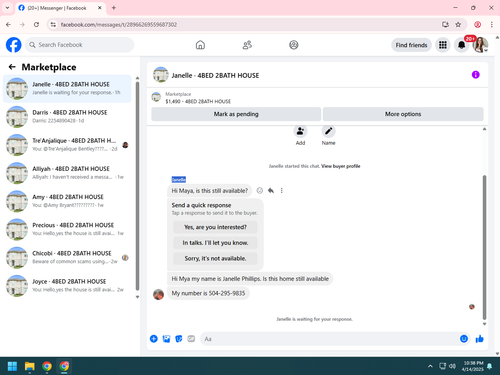Screen dimensions: 500x375
Task: Click the Add people icon
Action: click(300, 131)
